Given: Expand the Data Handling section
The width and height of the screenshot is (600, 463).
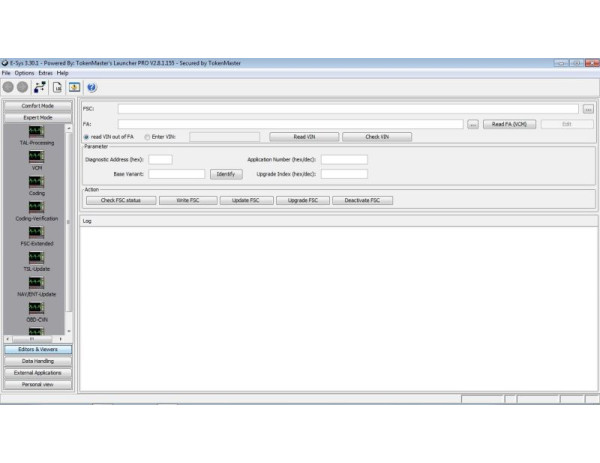Looking at the screenshot, I should tap(38, 361).
